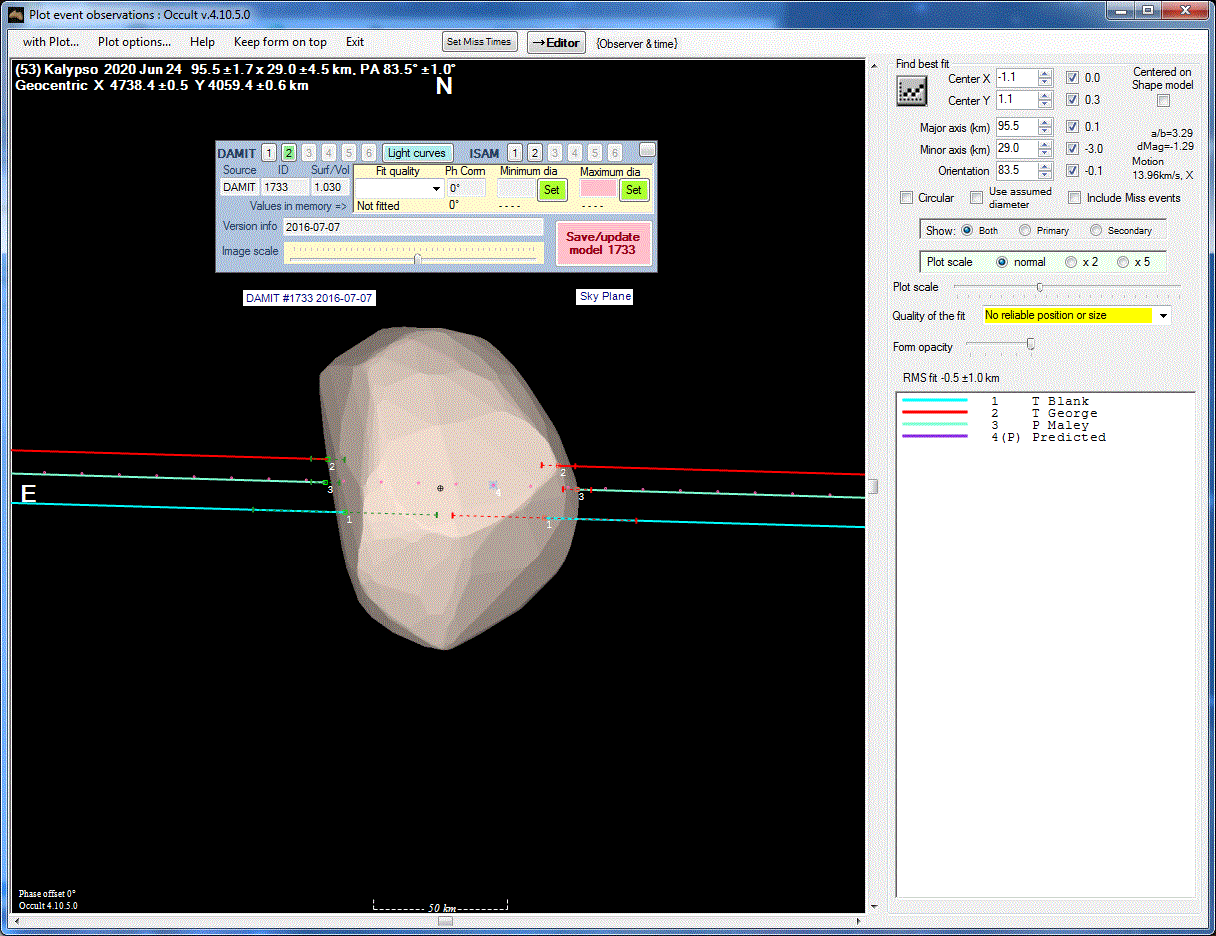Open the Quality of the fit dropdown
Viewport: 1216px width, 936px height.
[x=1162, y=316]
